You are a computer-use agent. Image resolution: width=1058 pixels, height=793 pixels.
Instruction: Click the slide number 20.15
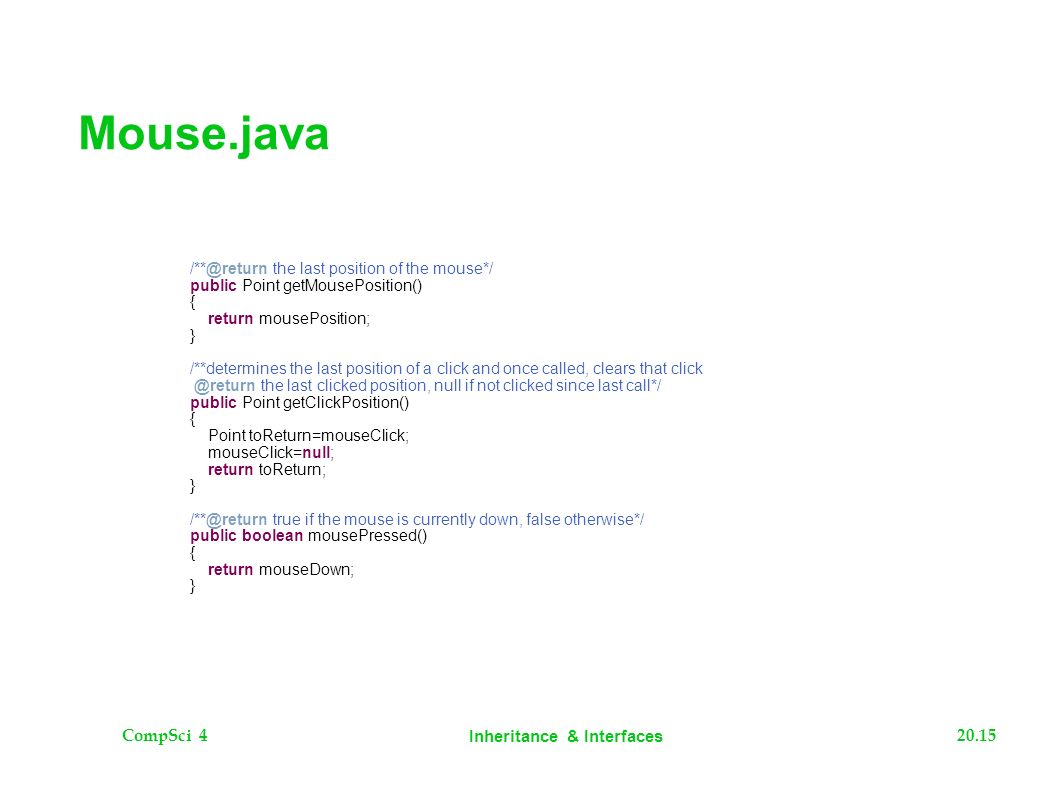pyautogui.click(x=976, y=735)
